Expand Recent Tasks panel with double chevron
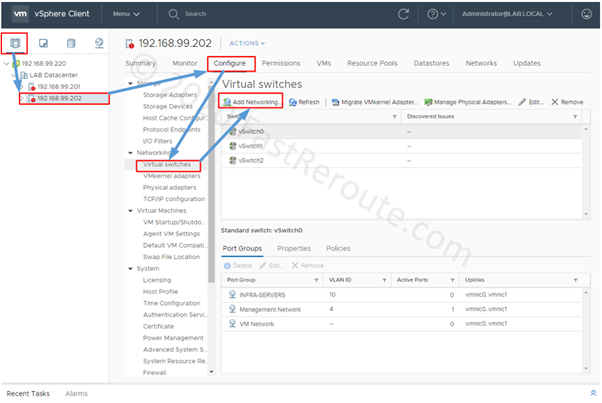The image size is (602, 403). pos(593,393)
